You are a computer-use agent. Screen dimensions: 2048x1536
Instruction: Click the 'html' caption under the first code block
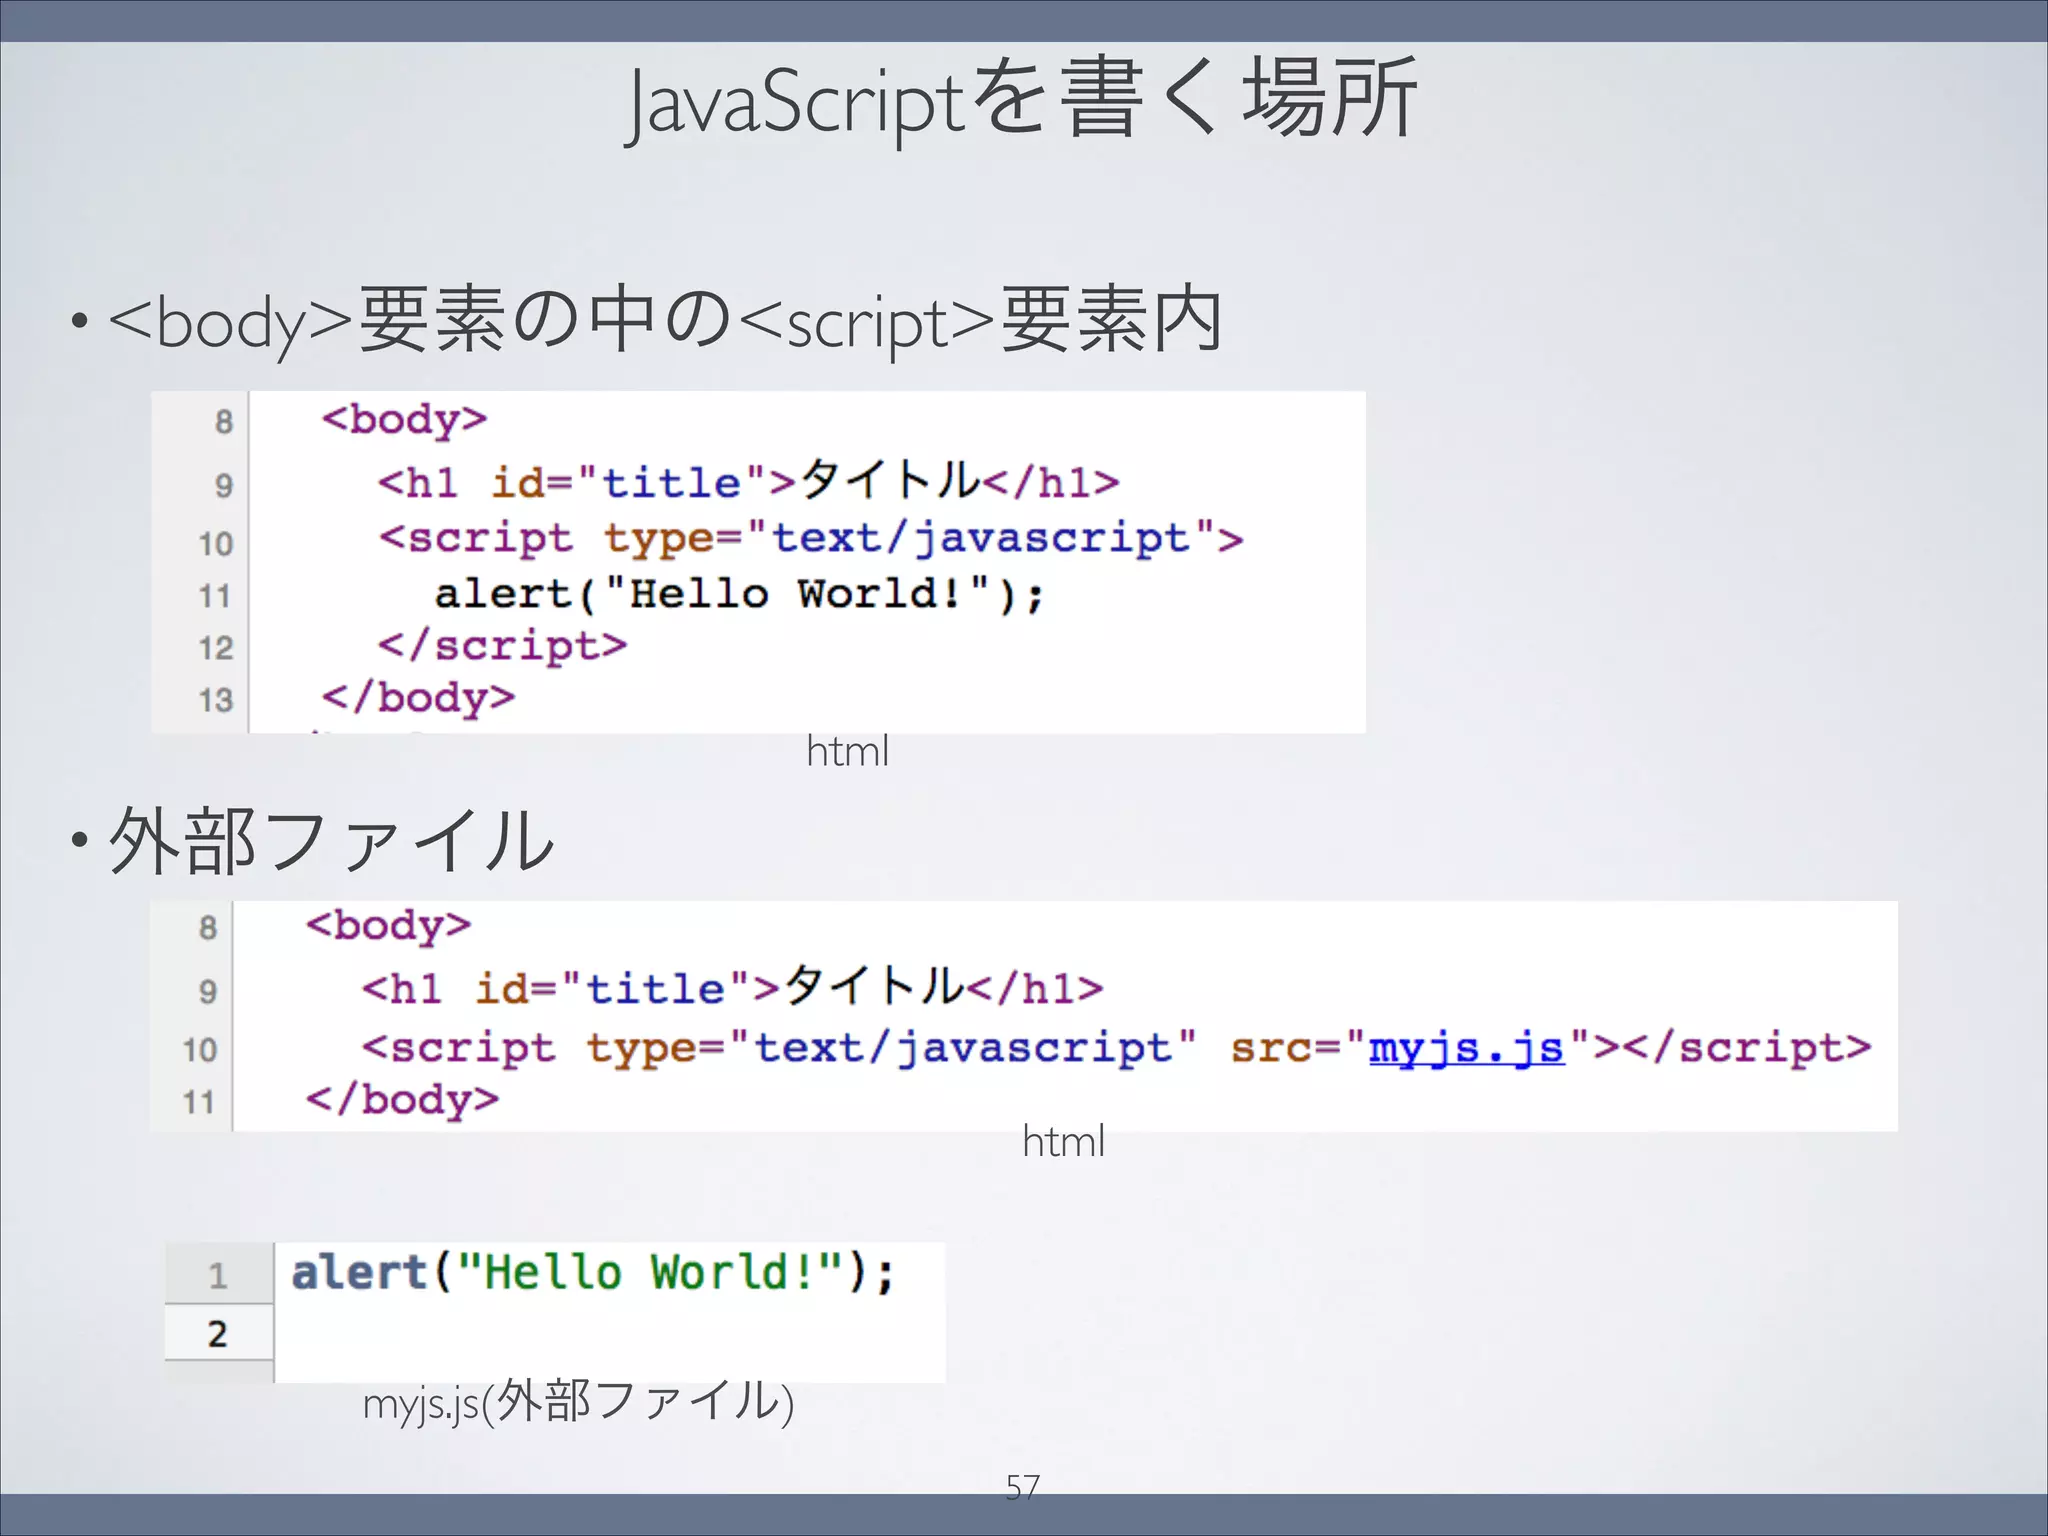pyautogui.click(x=847, y=752)
